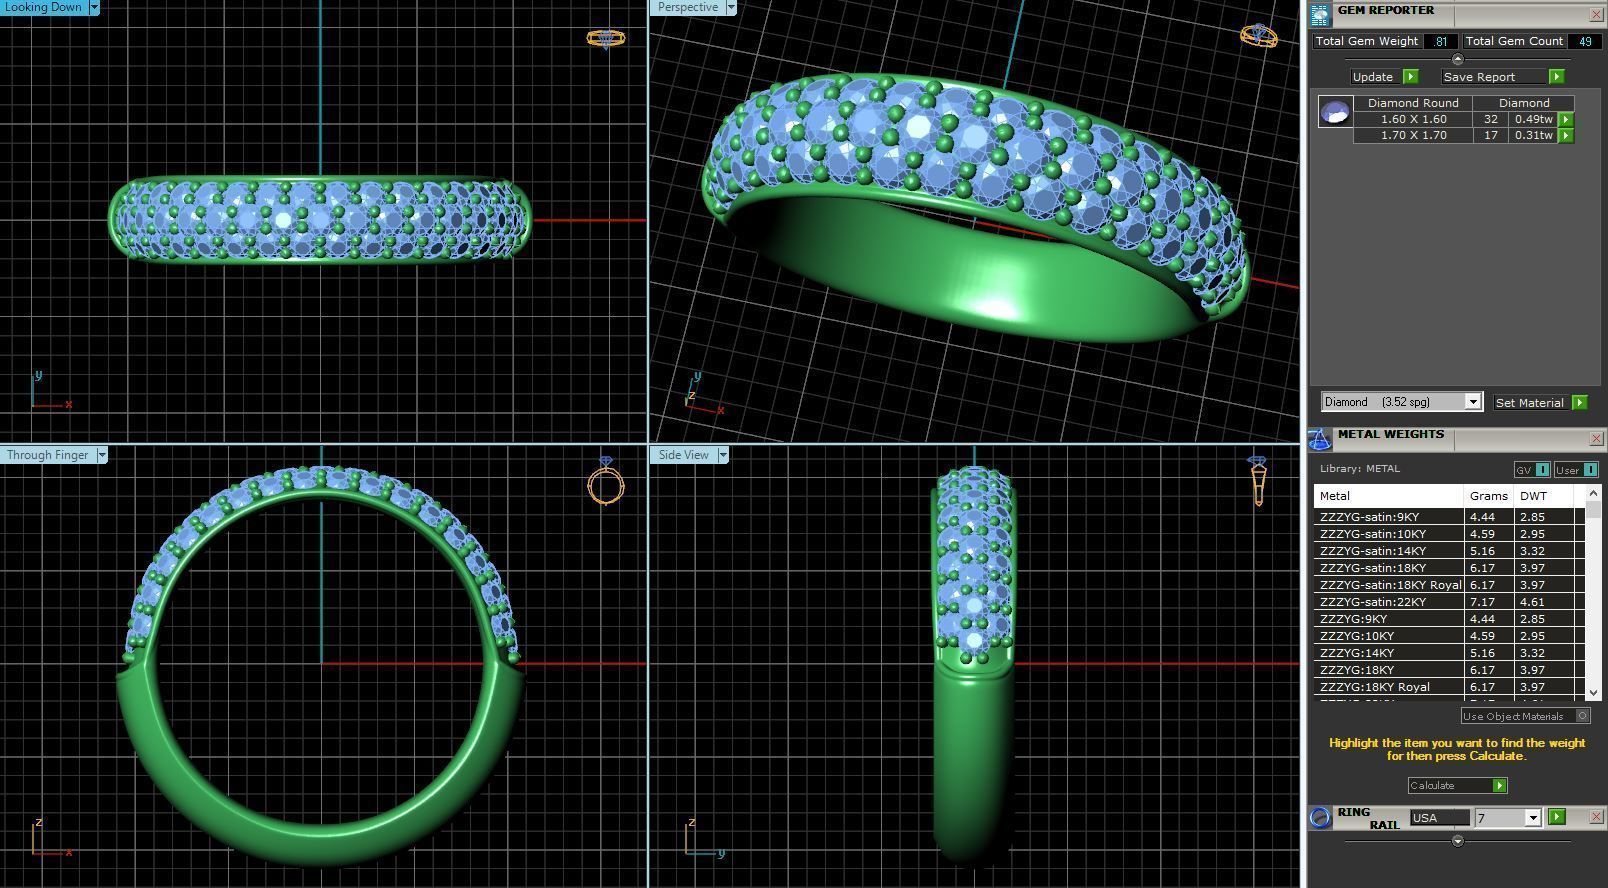Select the ZZZYG:18KY Royal metal row
The image size is (1608, 888).
[x=1449, y=687]
